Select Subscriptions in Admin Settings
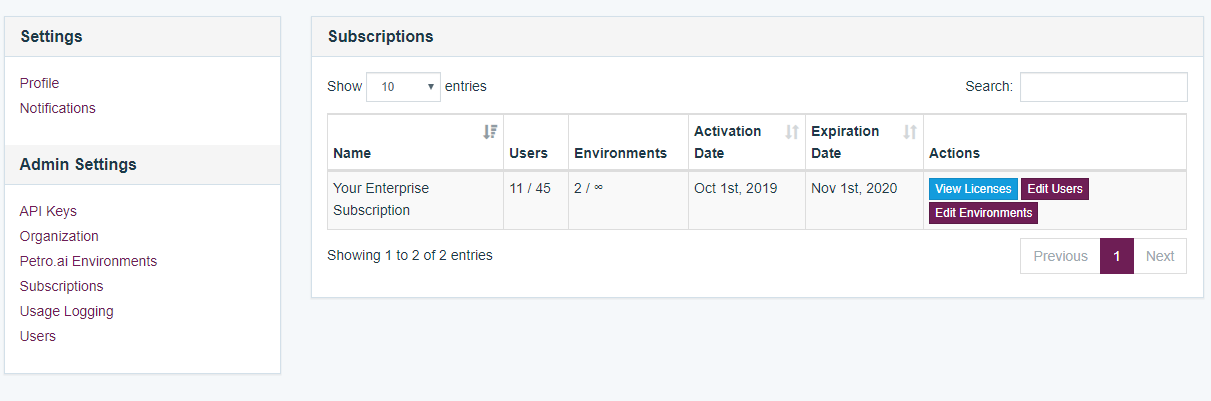This screenshot has height=401, width=1211. (x=61, y=286)
